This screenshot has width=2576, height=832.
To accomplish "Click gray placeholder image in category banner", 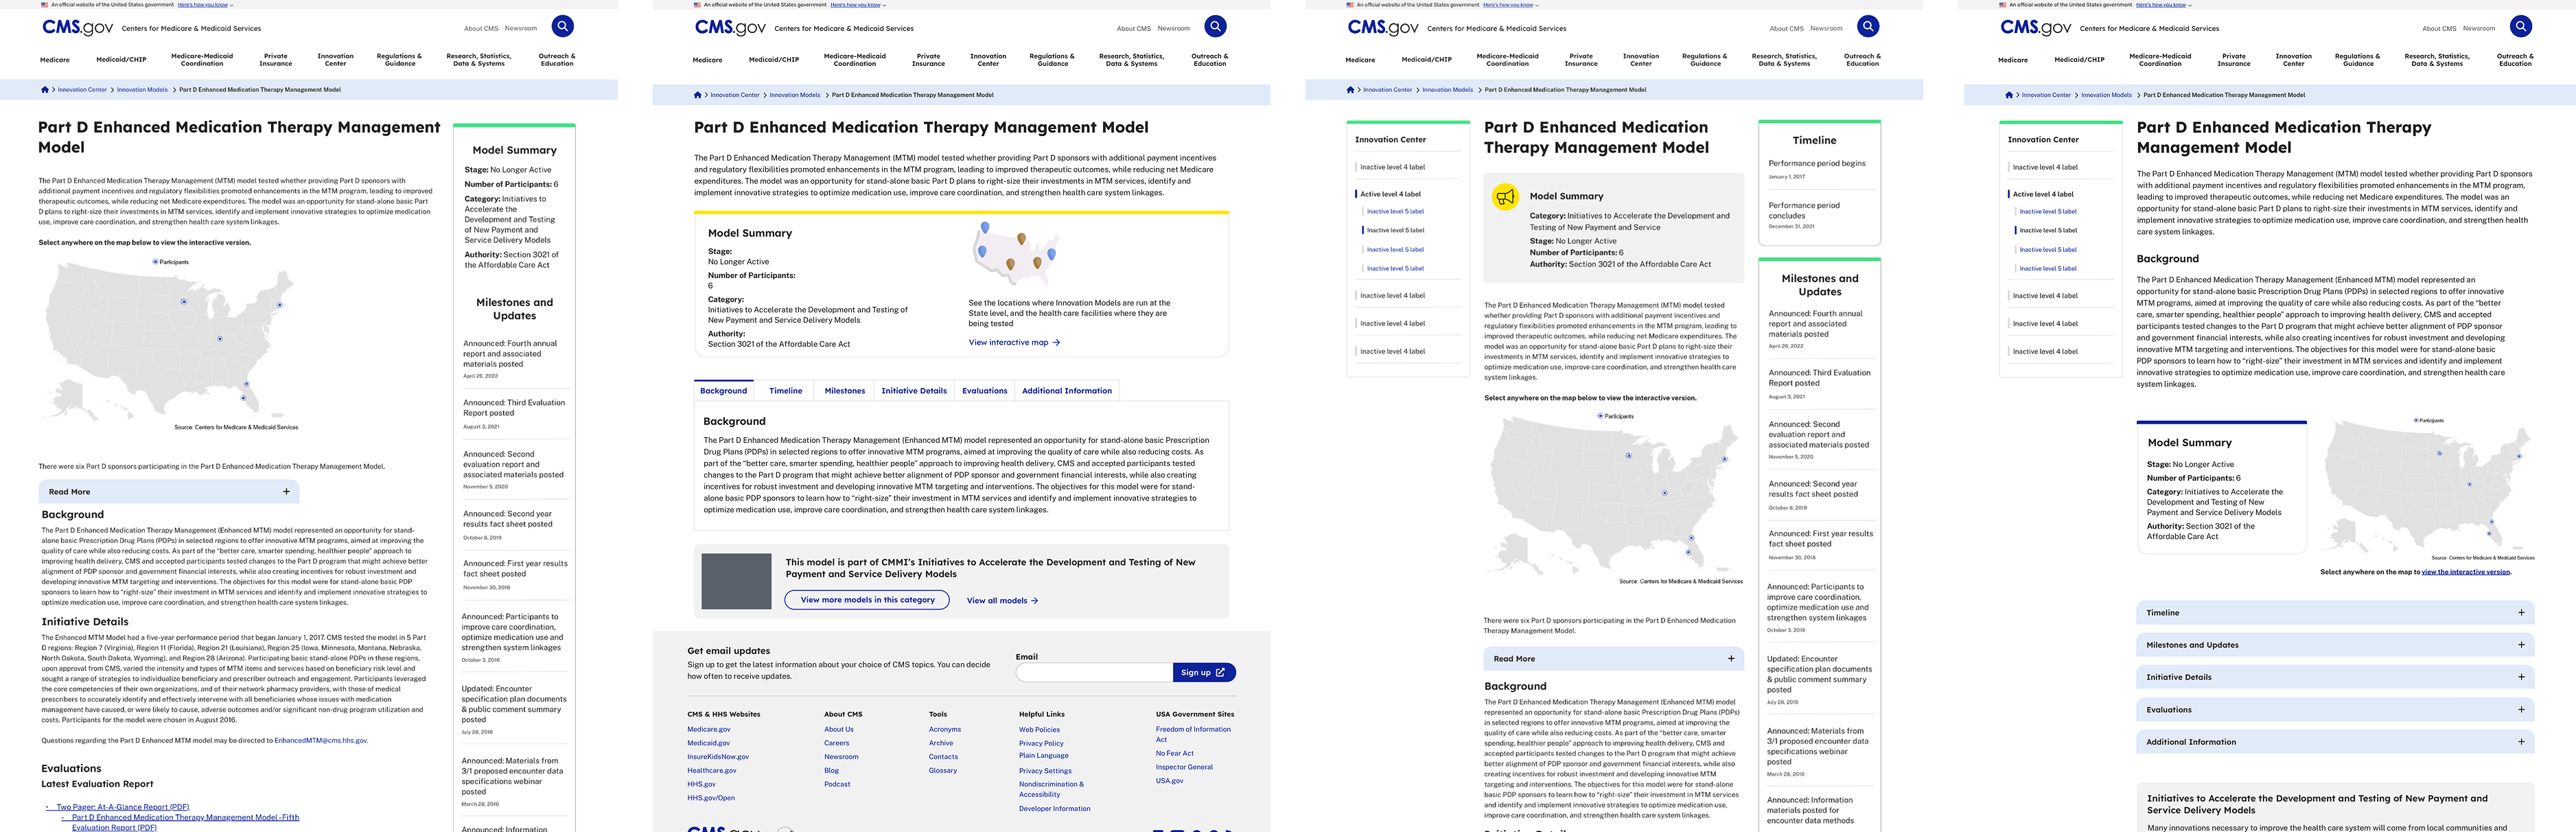I will click(x=736, y=581).
